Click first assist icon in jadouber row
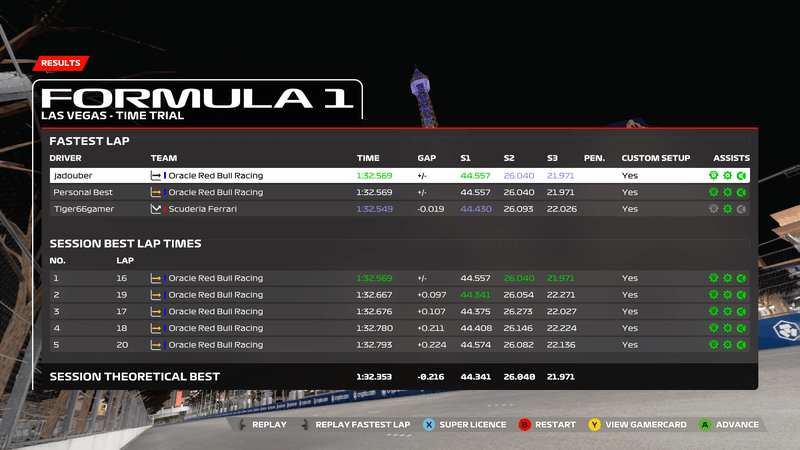800x450 pixels. [x=714, y=176]
